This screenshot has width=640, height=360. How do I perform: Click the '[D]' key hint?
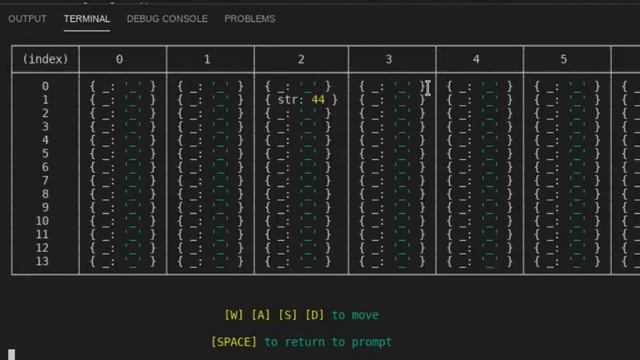[315, 315]
